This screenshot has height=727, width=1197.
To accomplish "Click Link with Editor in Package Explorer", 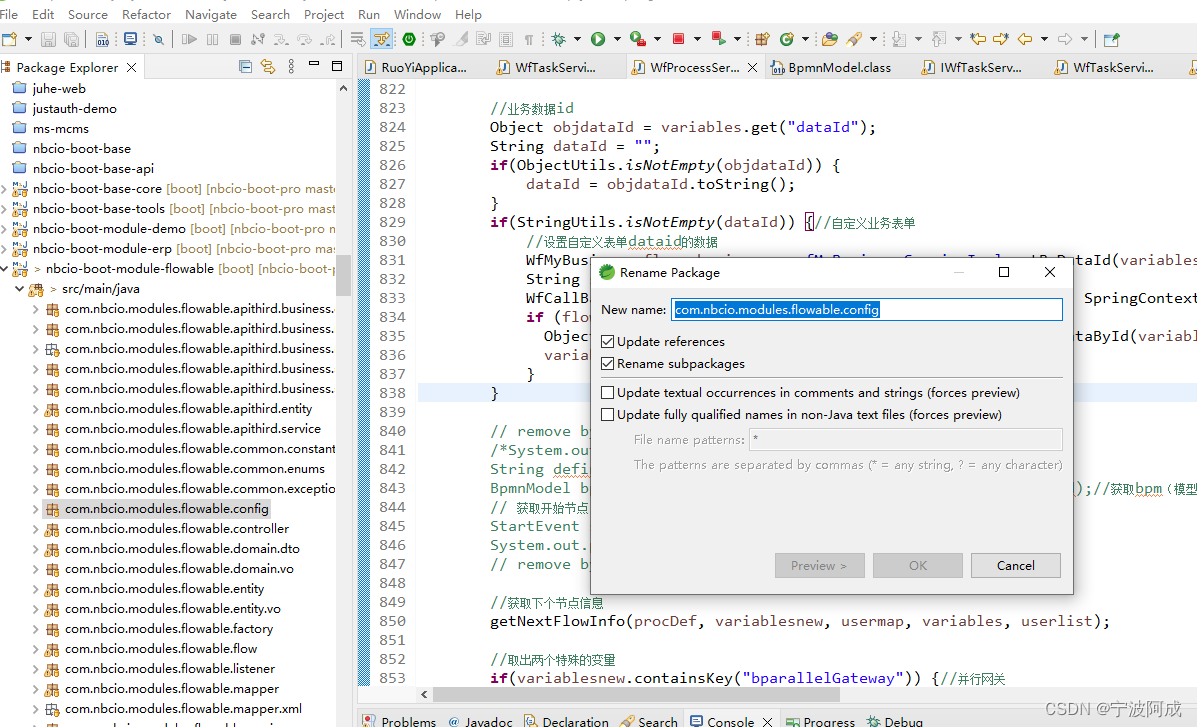I will (268, 67).
